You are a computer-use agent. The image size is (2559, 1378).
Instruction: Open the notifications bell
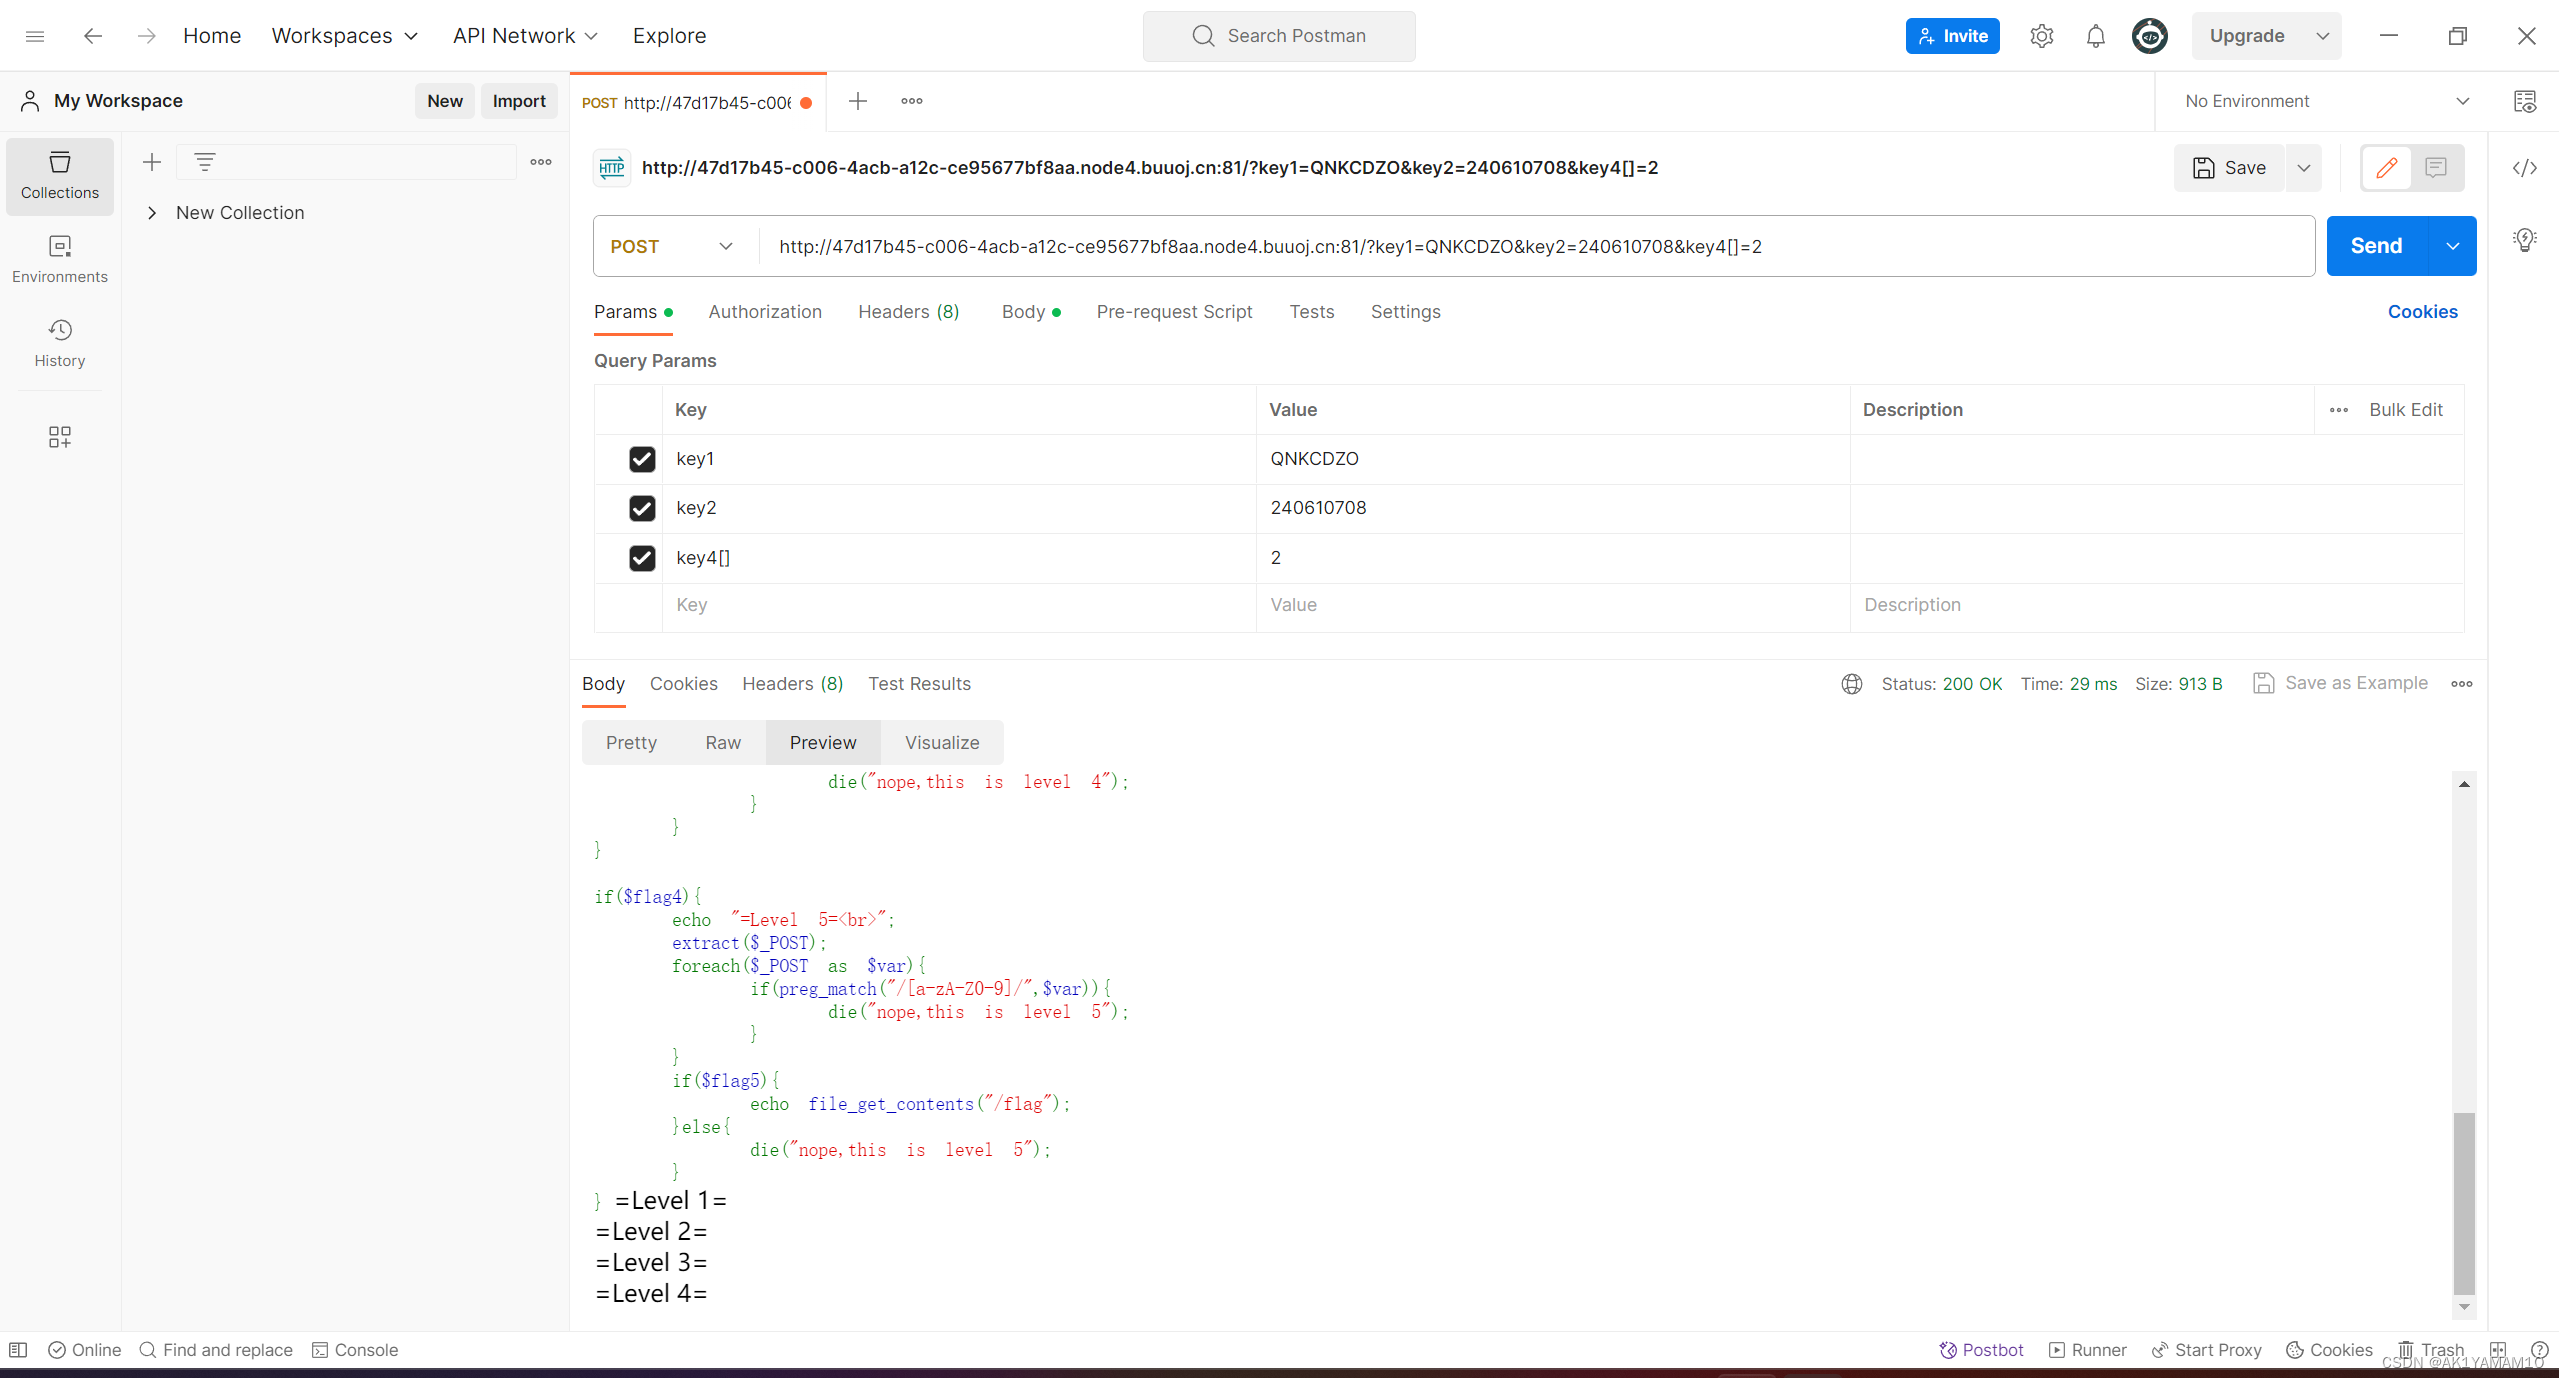coord(2095,36)
